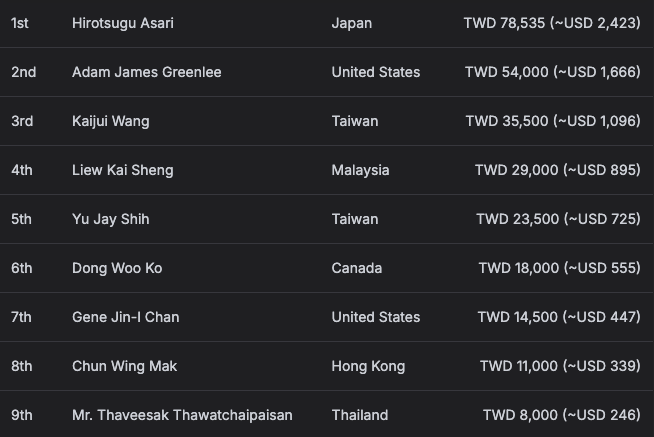654x437 pixels.
Task: Click the Yu Jay Shih name
Action: tap(111, 219)
